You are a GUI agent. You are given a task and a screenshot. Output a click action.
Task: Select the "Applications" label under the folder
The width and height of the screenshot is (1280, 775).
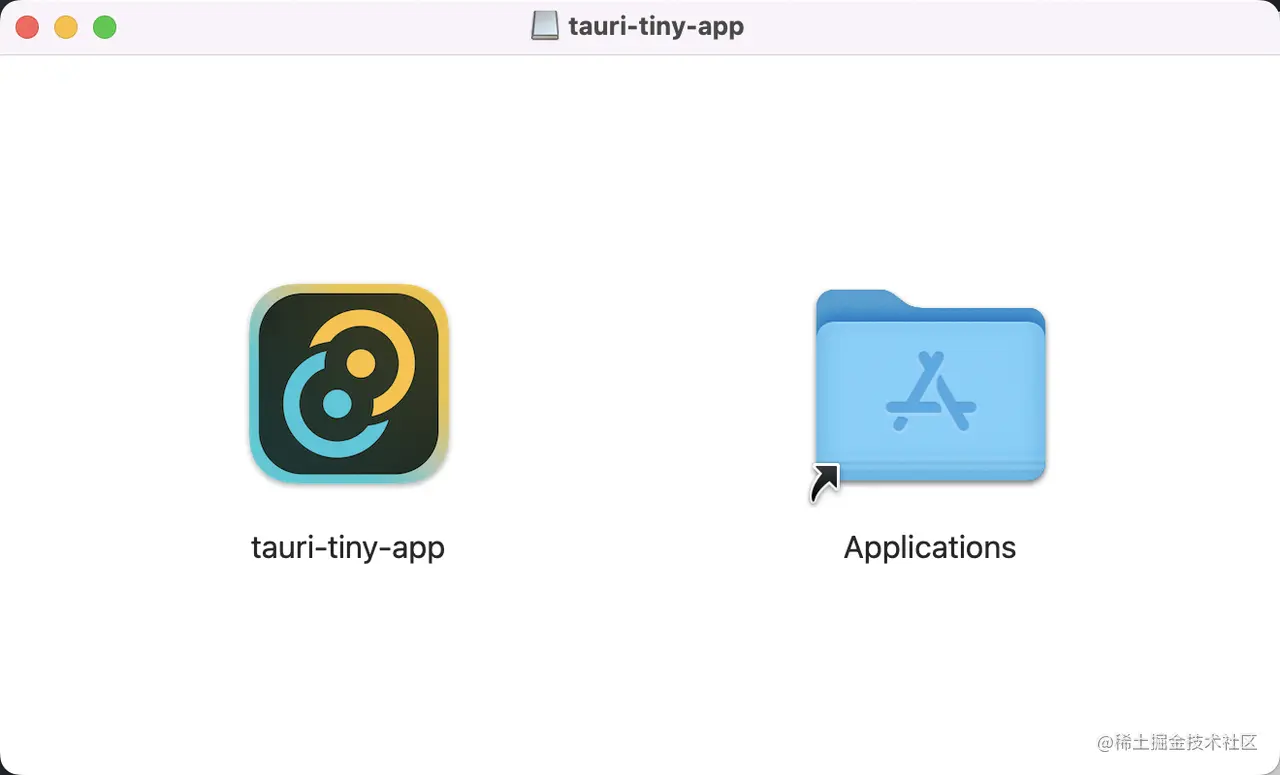click(930, 548)
